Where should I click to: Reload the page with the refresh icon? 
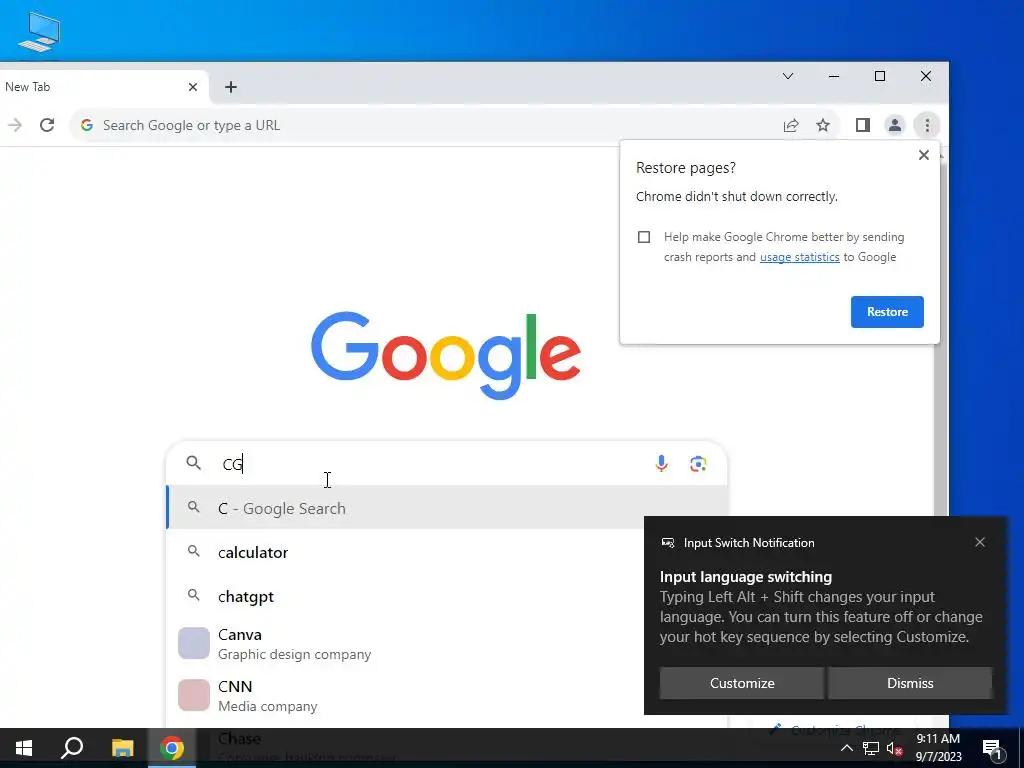[46, 125]
